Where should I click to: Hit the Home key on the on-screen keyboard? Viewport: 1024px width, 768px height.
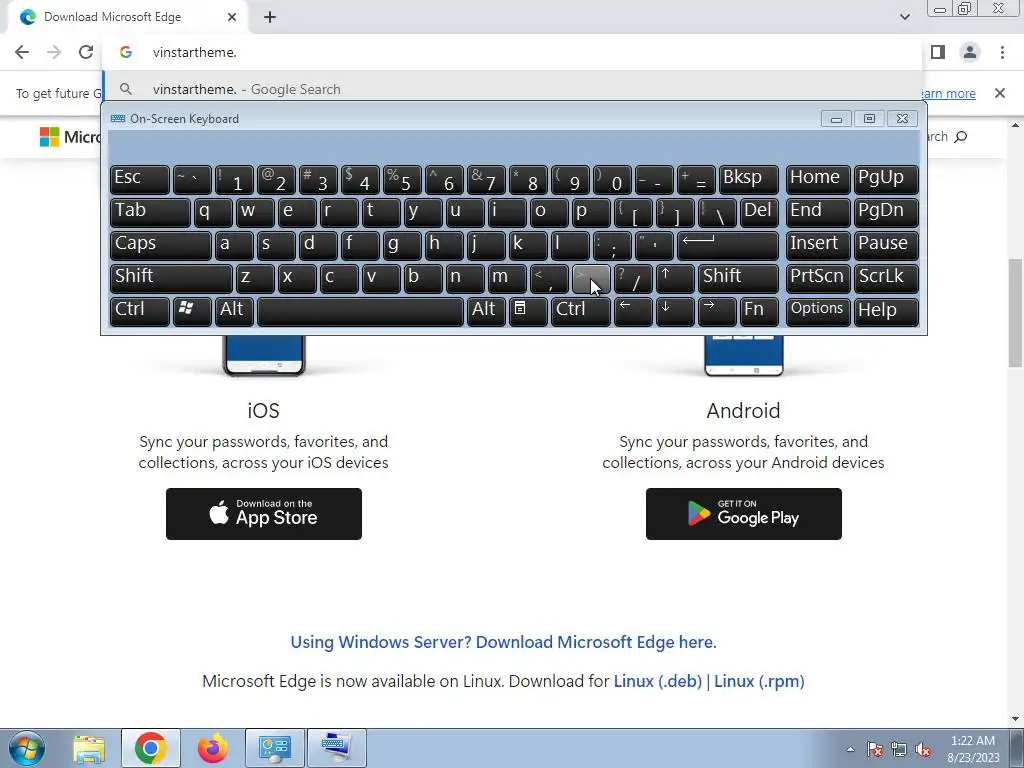(x=818, y=179)
